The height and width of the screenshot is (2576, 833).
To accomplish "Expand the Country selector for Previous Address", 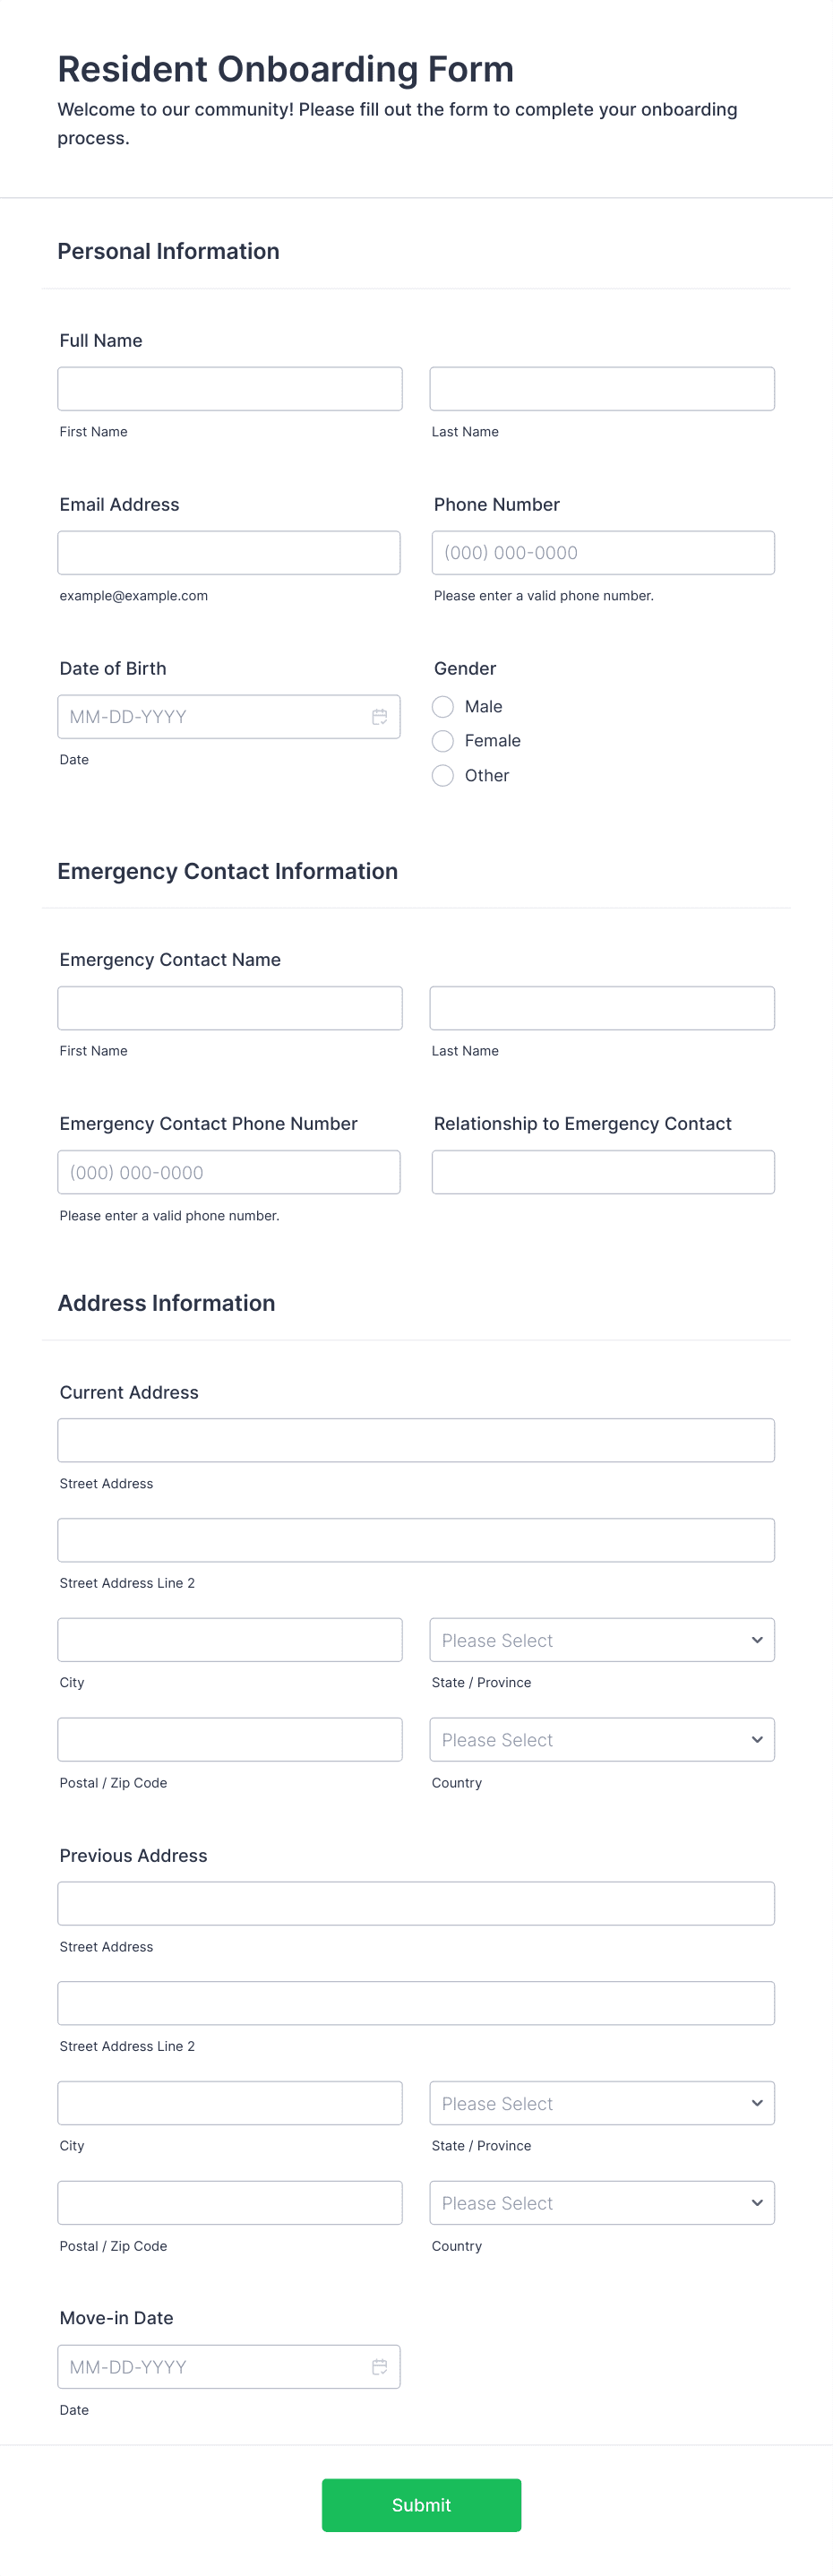I will click(x=601, y=2202).
